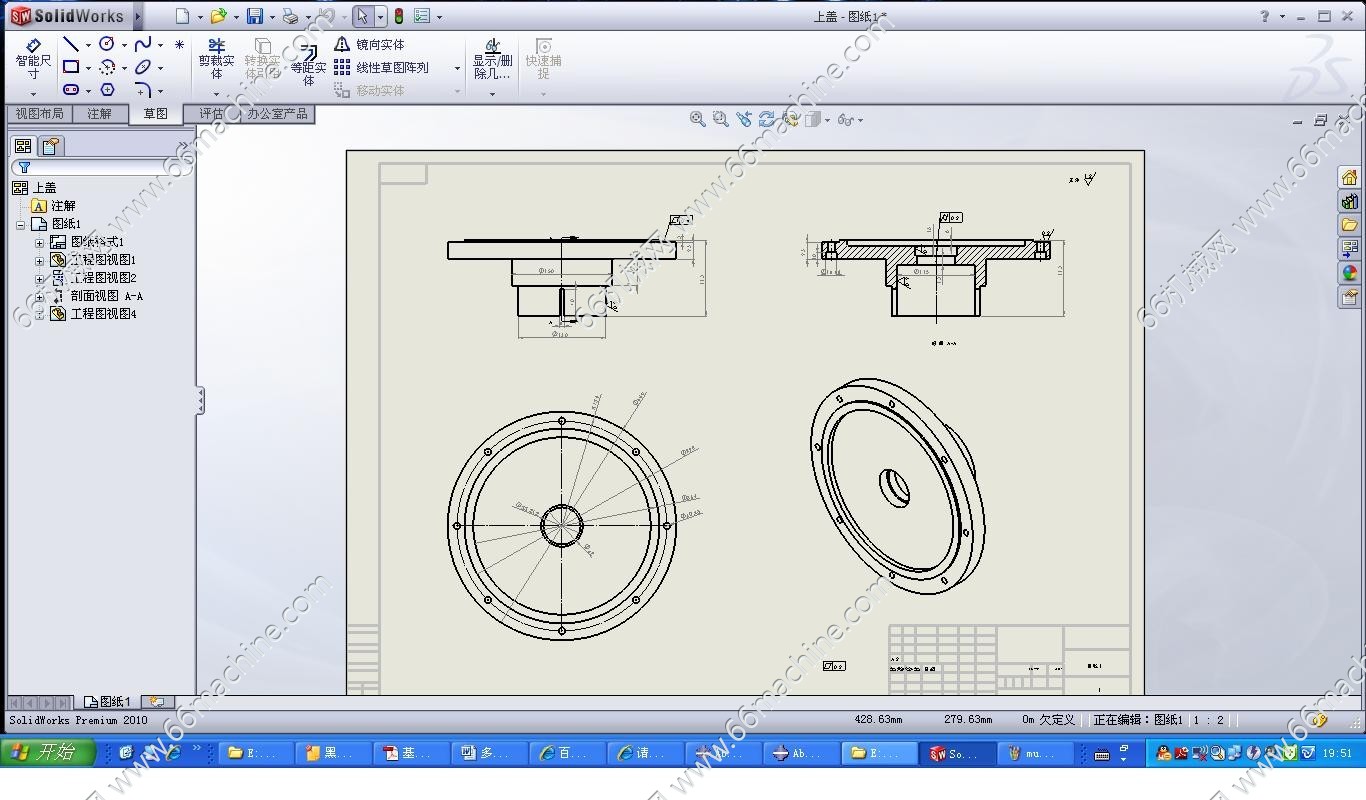The height and width of the screenshot is (800, 1366).
Task: Open SolidWorks Resources home pane
Action: 1349,178
